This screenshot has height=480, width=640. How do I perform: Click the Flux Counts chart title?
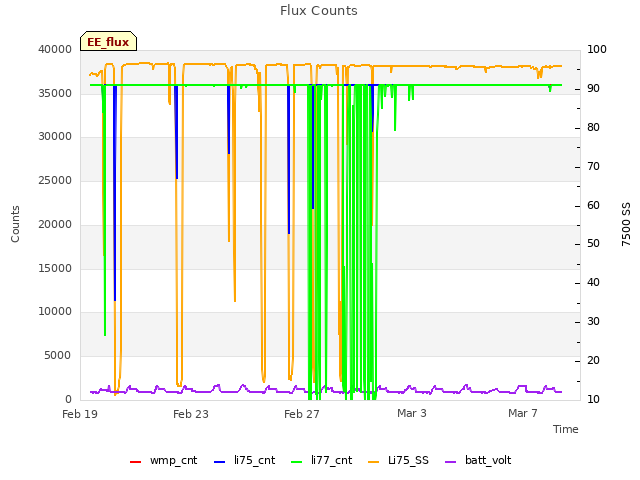319,11
